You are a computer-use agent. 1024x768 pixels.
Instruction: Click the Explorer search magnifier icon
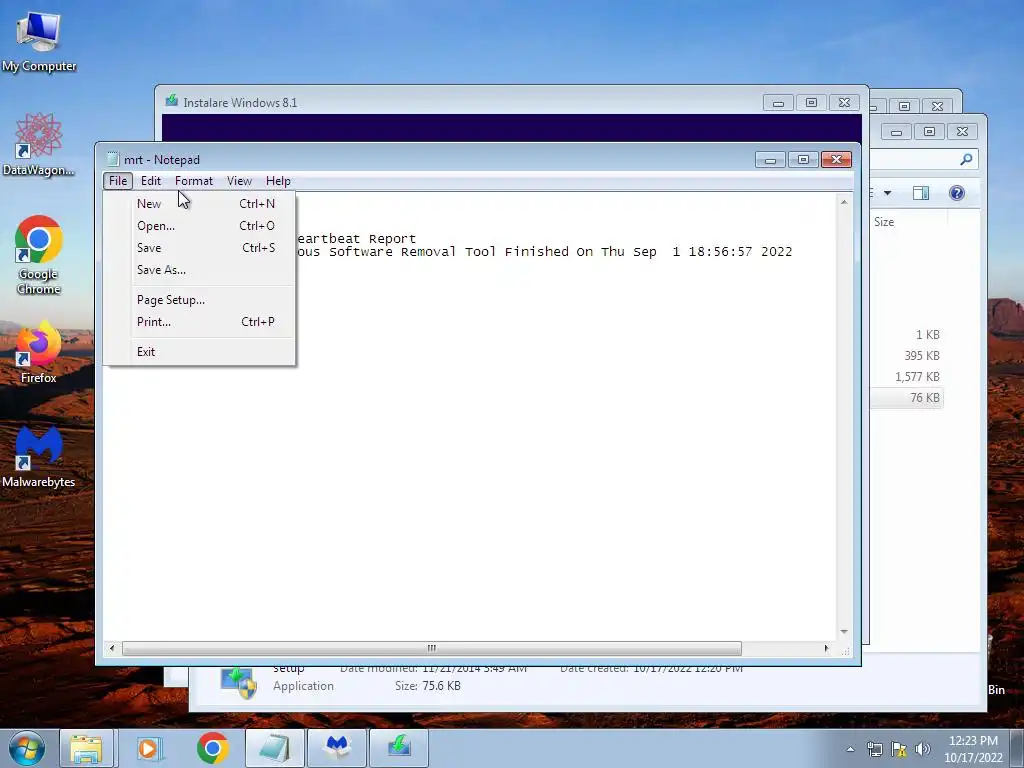click(x=966, y=159)
